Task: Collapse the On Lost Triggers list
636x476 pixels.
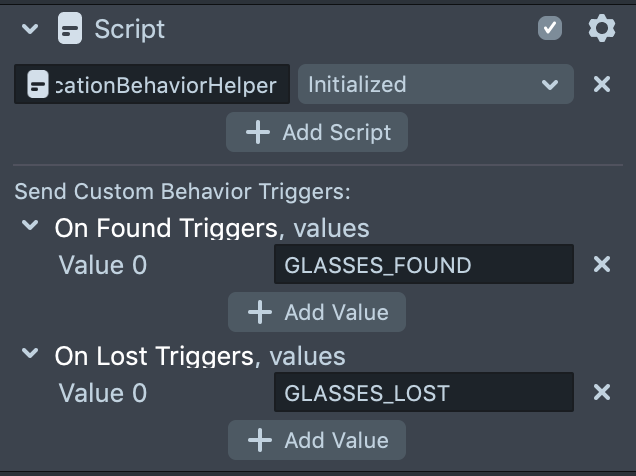Action: tap(30, 355)
